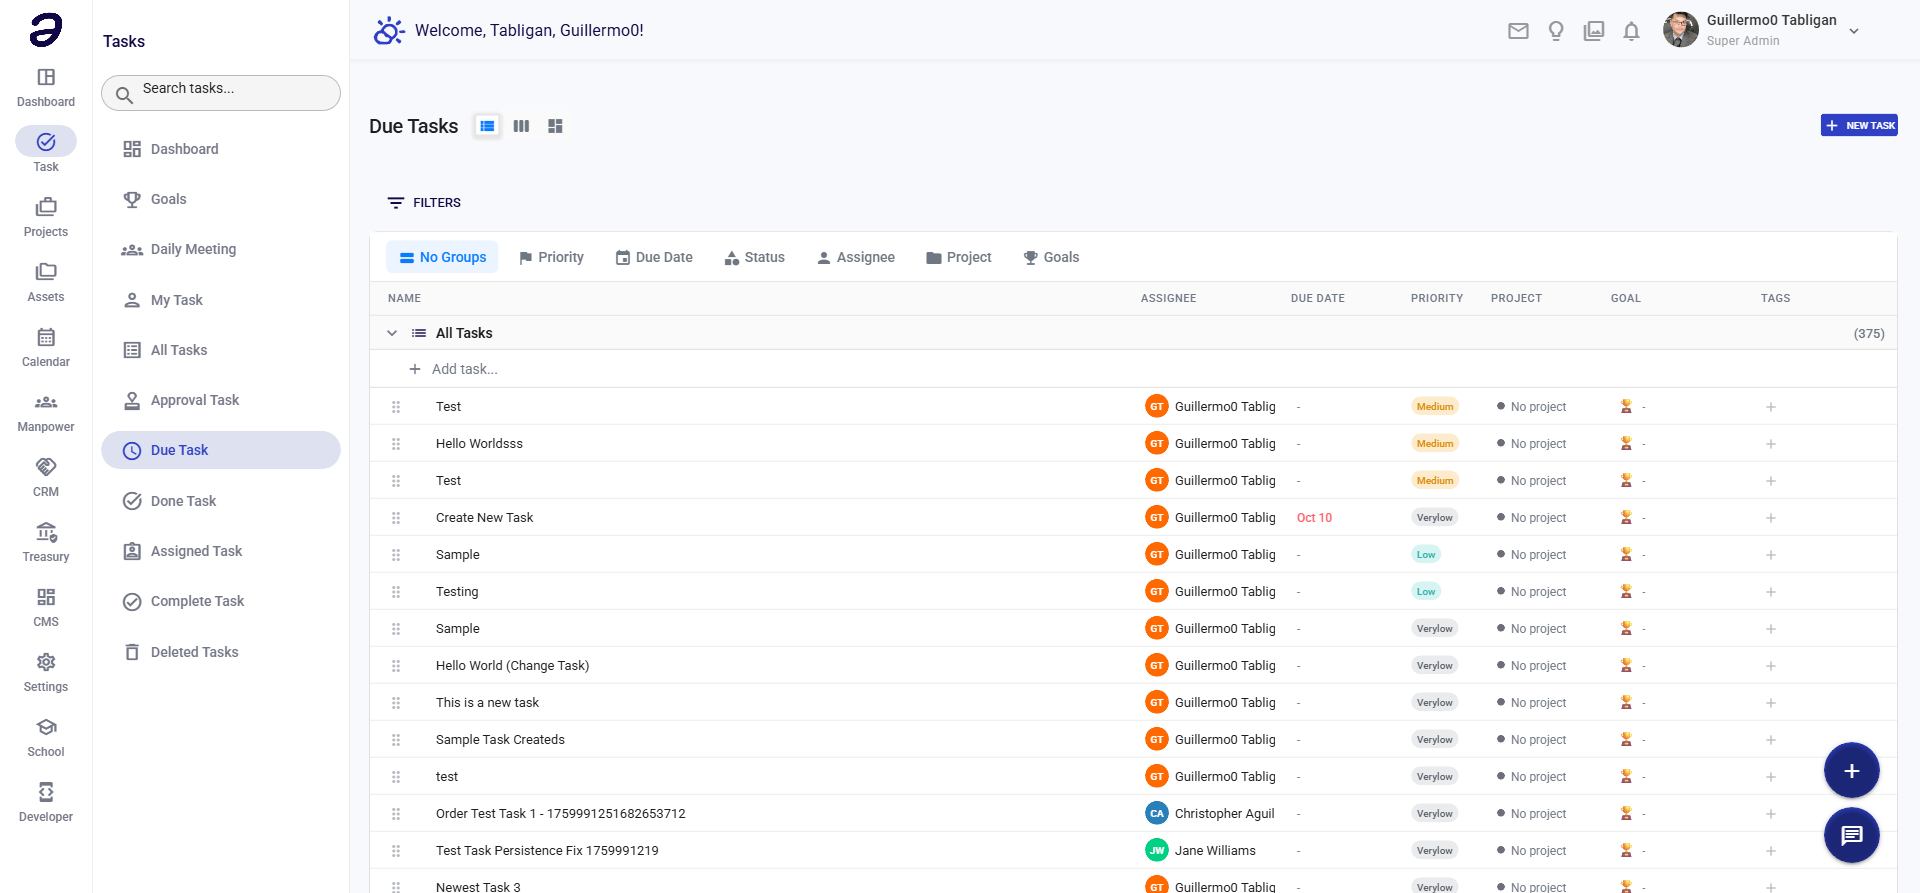1920x893 pixels.
Task: Switch to grid card view
Action: tap(555, 126)
